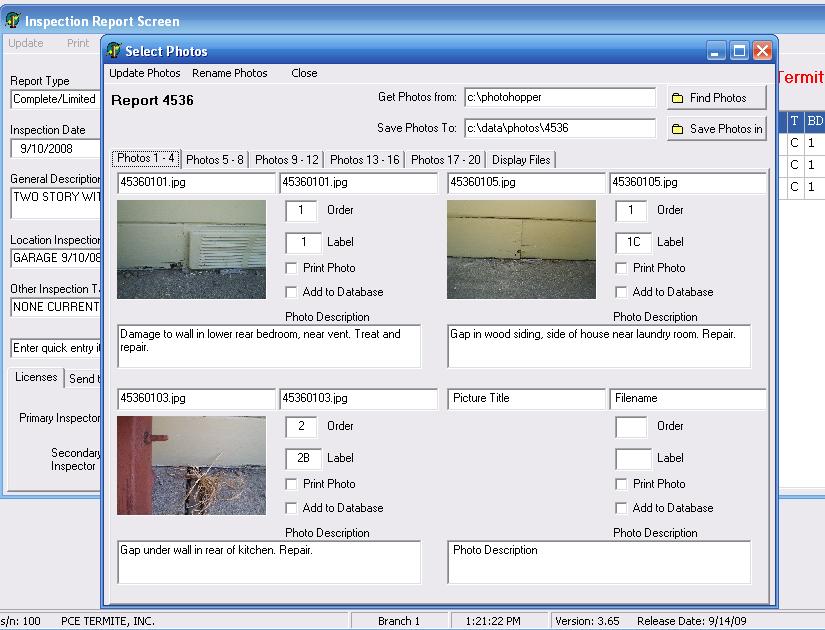Click the Select Photos dialog title icon
Image resolution: width=825 pixels, height=630 pixels.
[113, 51]
